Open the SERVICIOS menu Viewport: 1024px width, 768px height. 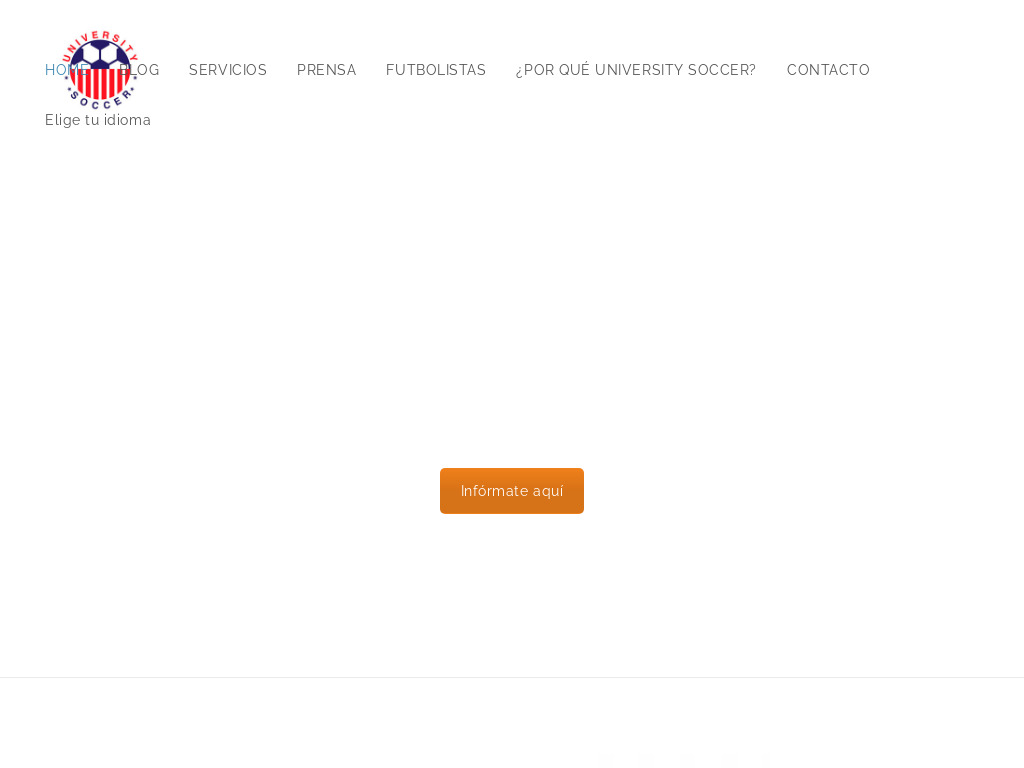click(228, 71)
